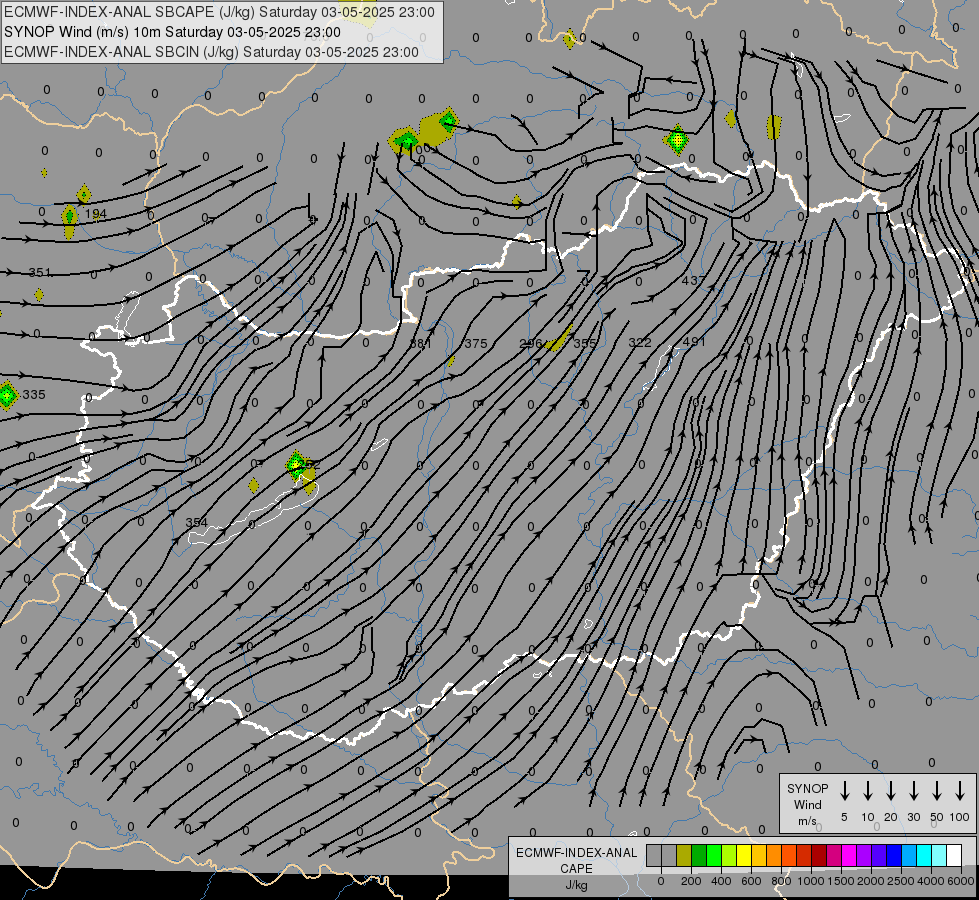This screenshot has width=979, height=900.
Task: Click the SYNOP Wind 10m title line
Action: 172,32
